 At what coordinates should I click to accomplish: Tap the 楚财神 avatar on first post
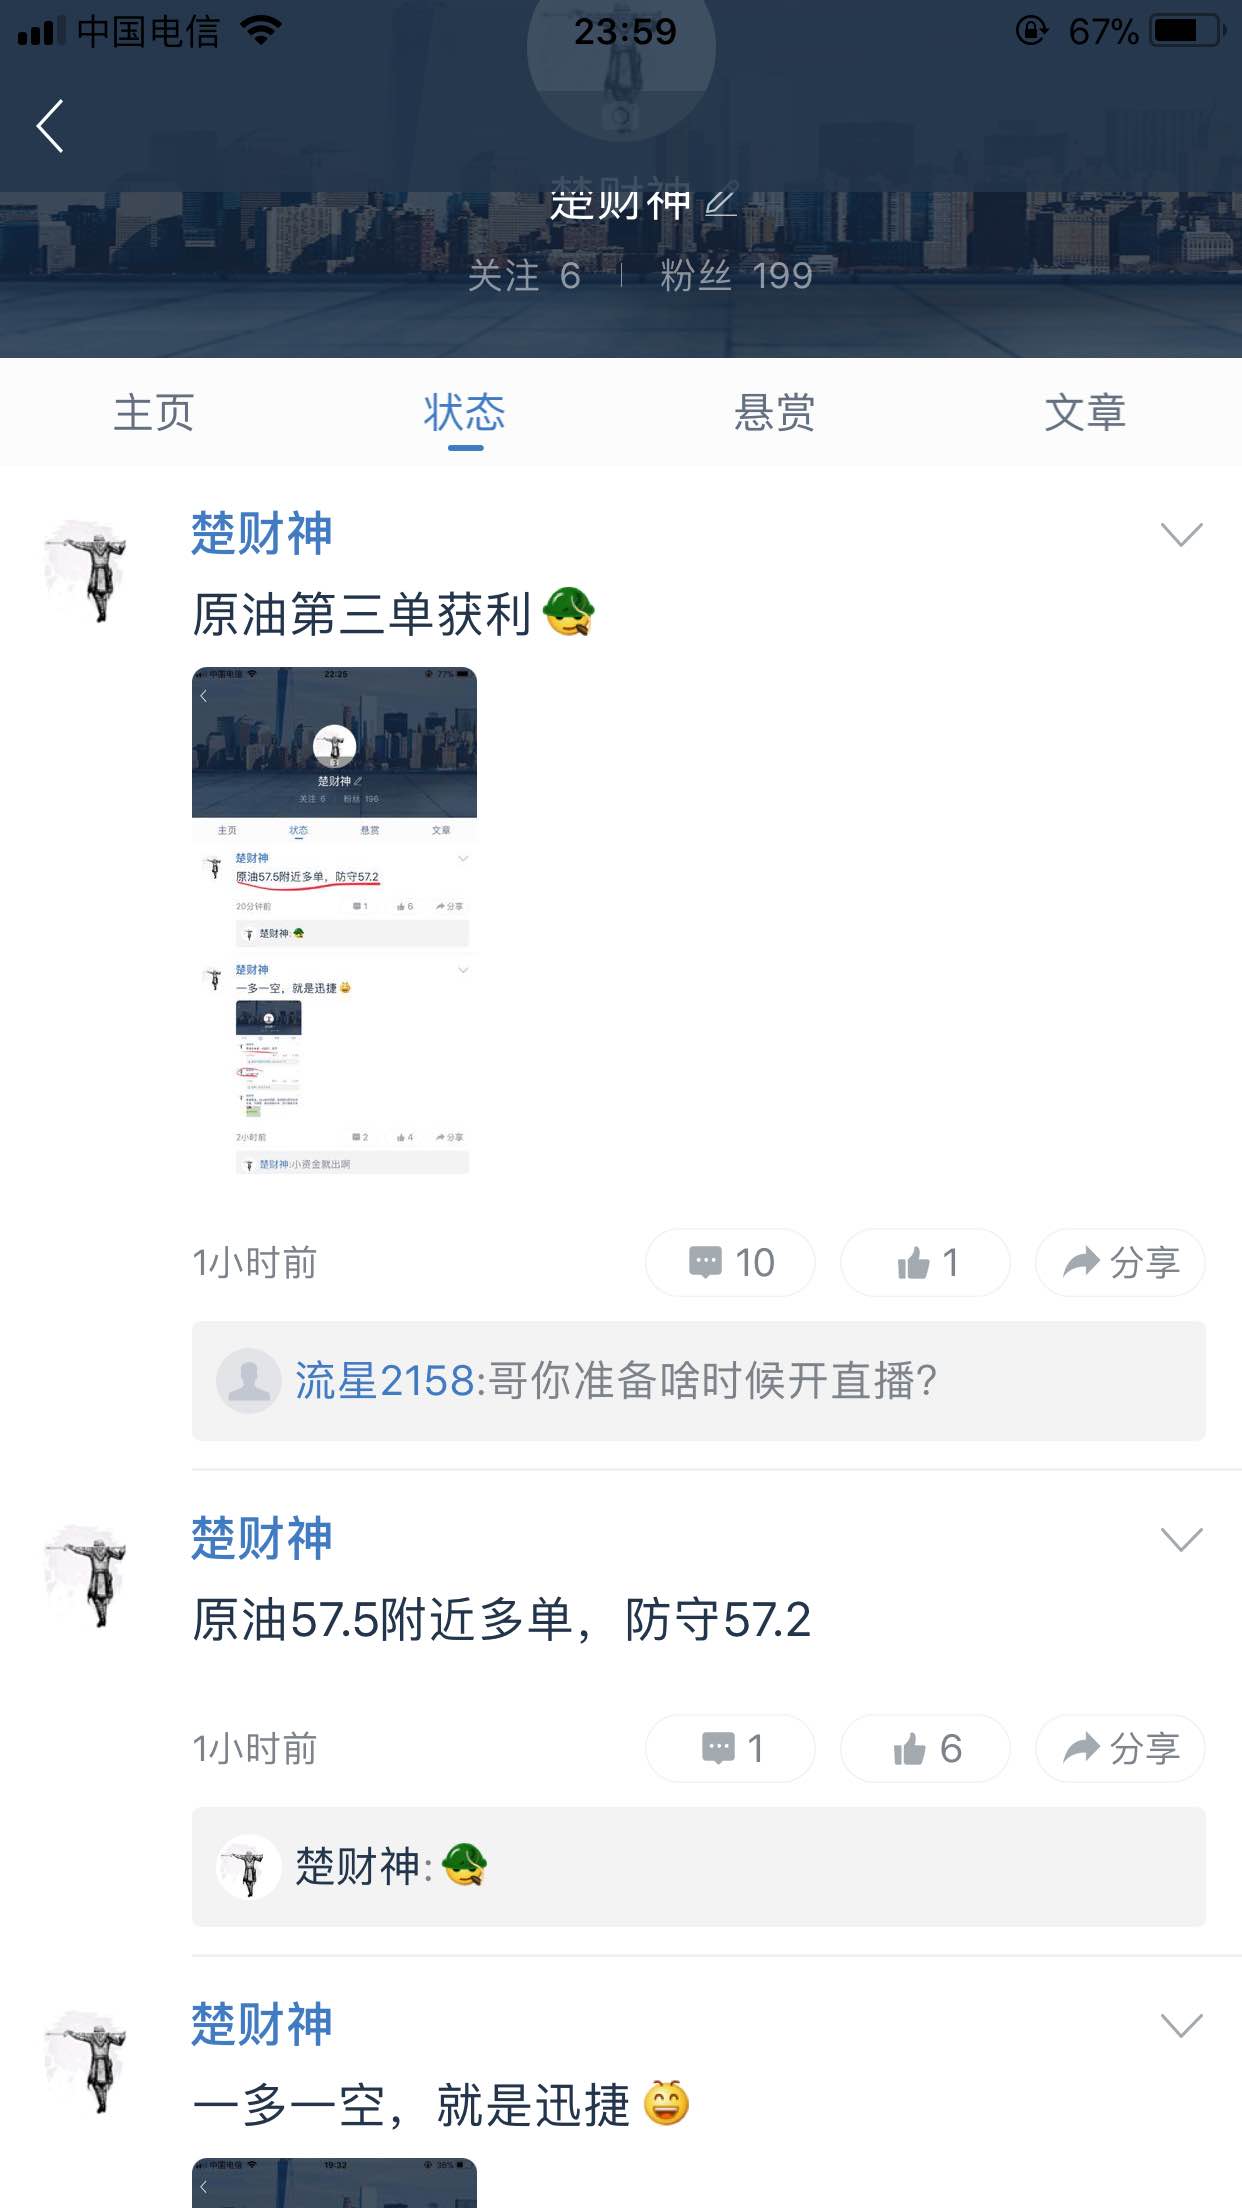click(88, 570)
